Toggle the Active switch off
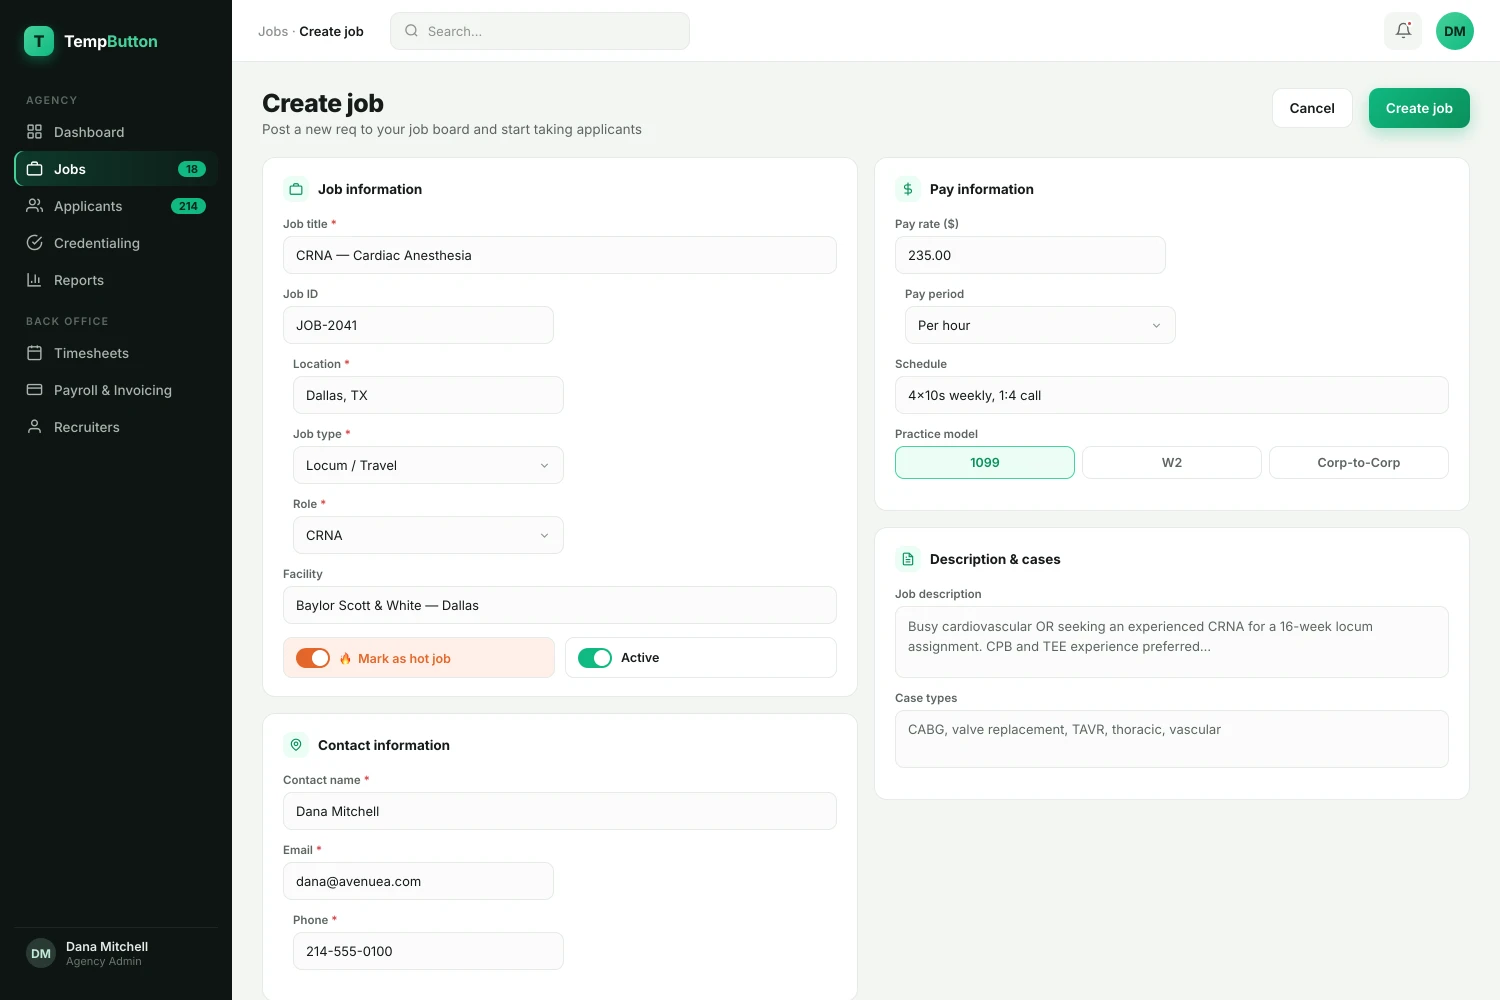 tap(595, 658)
